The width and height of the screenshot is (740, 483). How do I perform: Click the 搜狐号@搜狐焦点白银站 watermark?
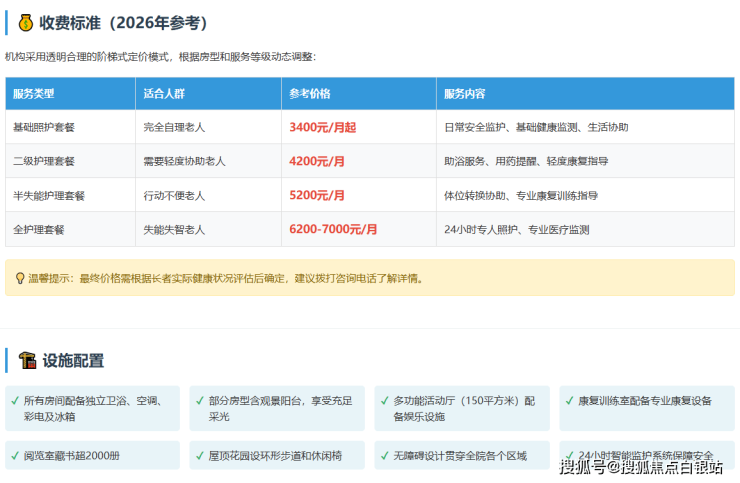[x=640, y=466]
